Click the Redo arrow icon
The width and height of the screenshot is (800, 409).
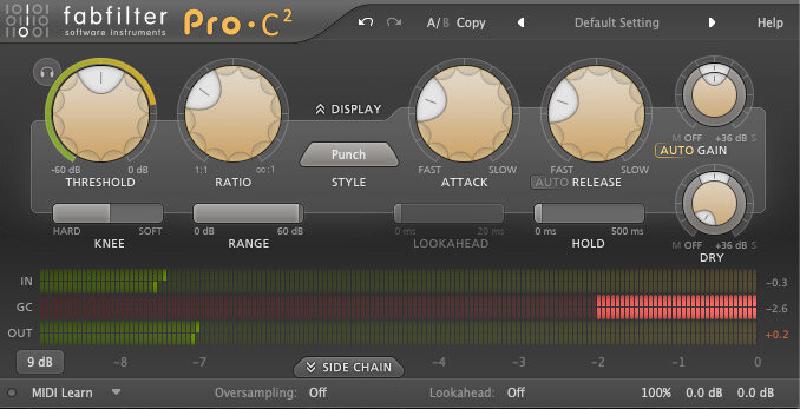[393, 23]
